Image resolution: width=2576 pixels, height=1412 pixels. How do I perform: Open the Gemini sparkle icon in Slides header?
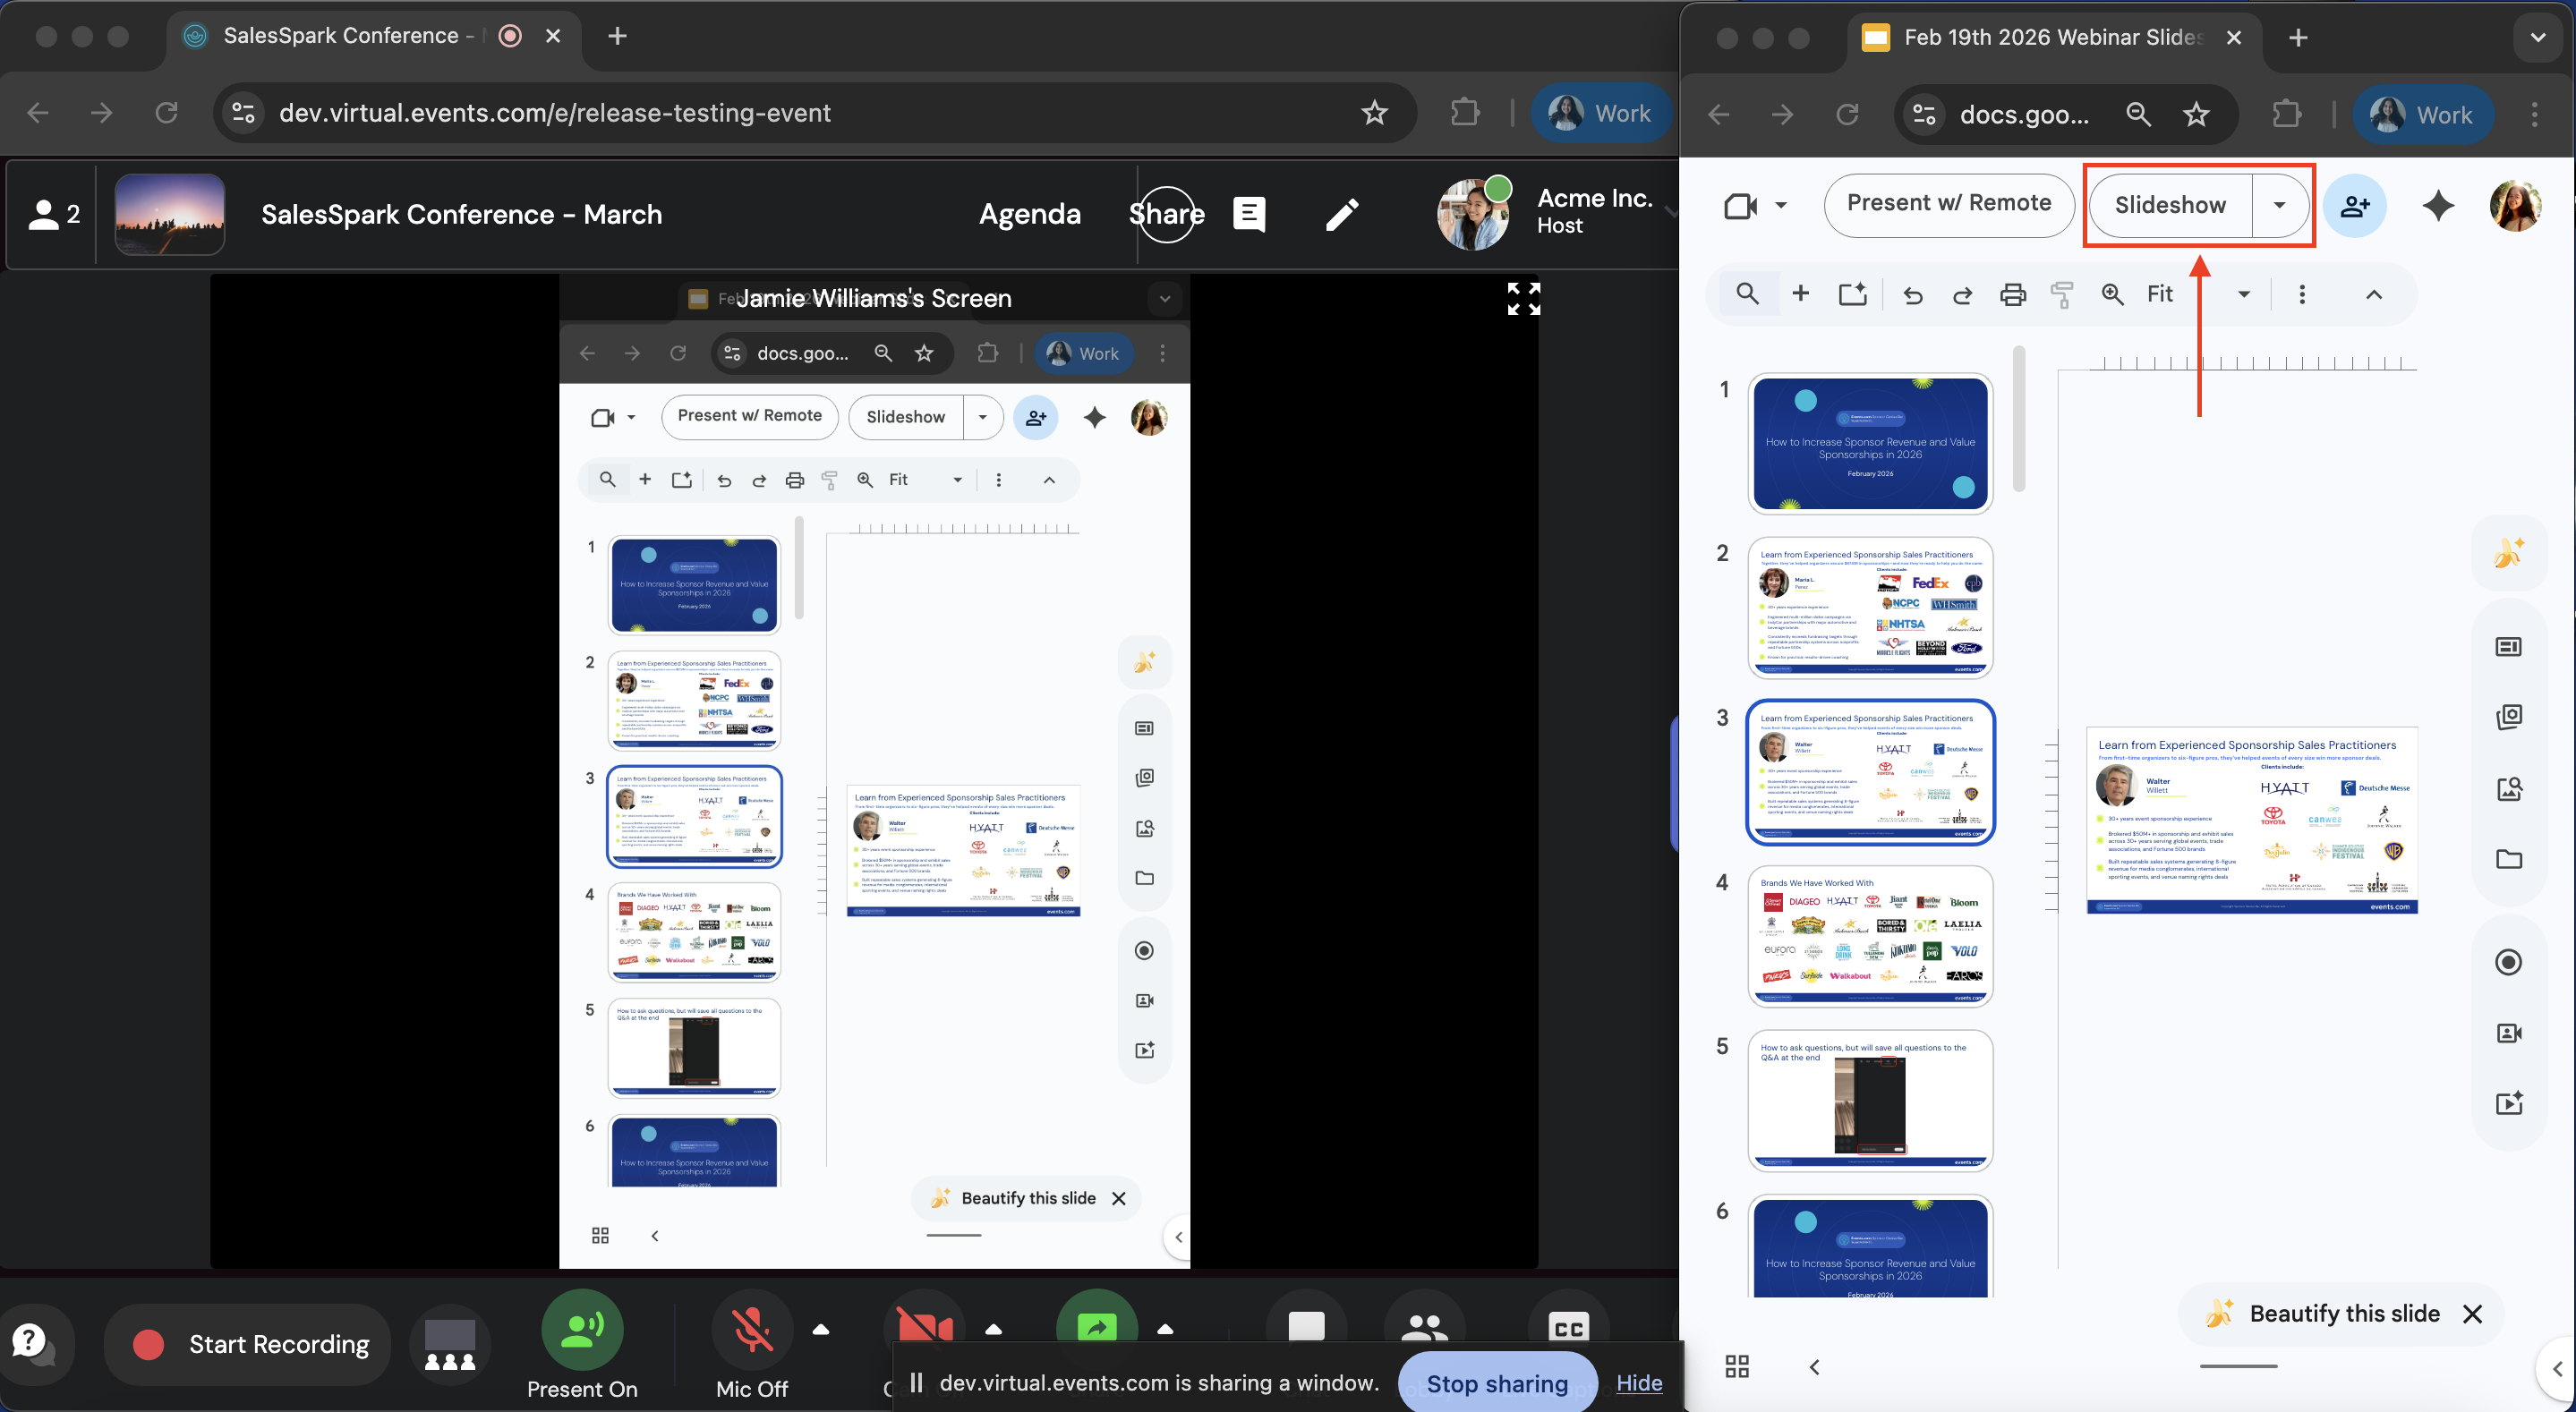coord(2438,206)
